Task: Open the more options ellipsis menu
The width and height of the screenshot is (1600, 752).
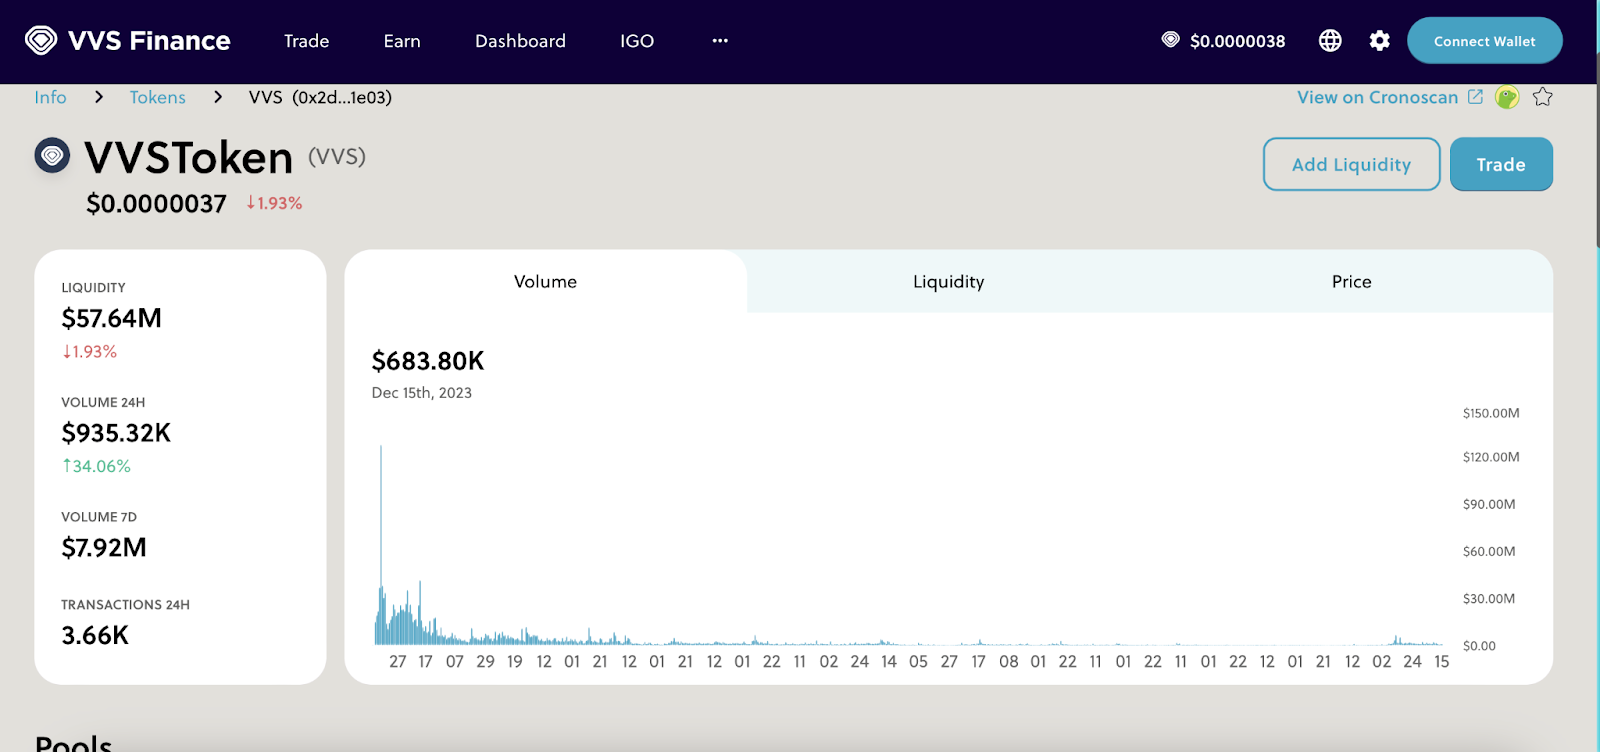Action: pos(720,41)
